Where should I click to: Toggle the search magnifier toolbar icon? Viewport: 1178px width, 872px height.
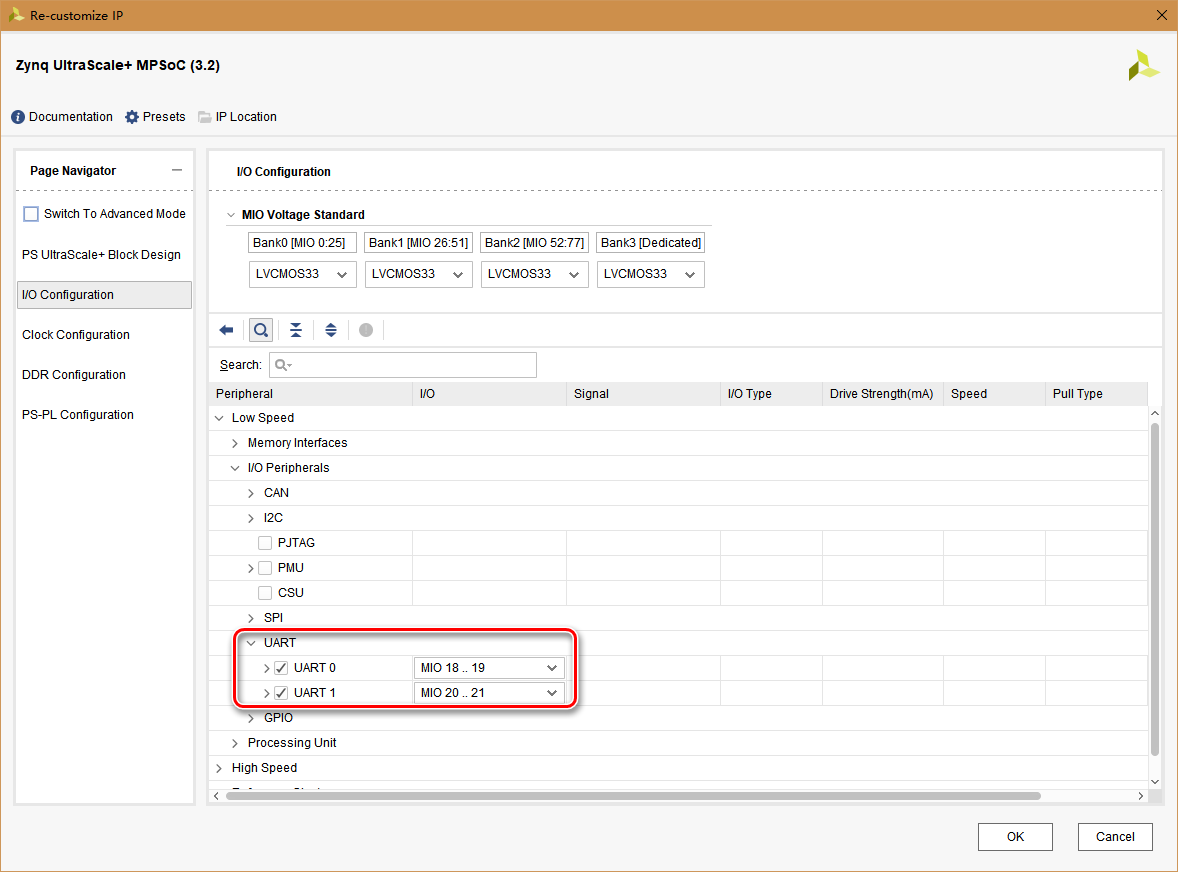click(x=261, y=330)
